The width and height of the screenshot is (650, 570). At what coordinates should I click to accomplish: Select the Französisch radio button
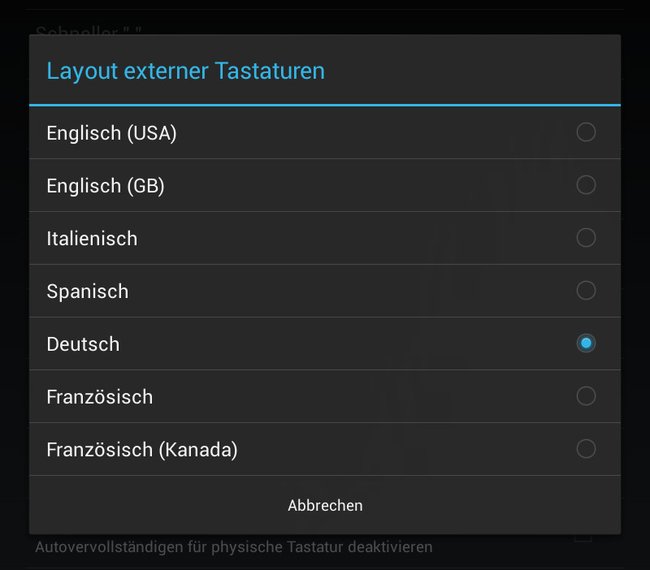(x=586, y=396)
